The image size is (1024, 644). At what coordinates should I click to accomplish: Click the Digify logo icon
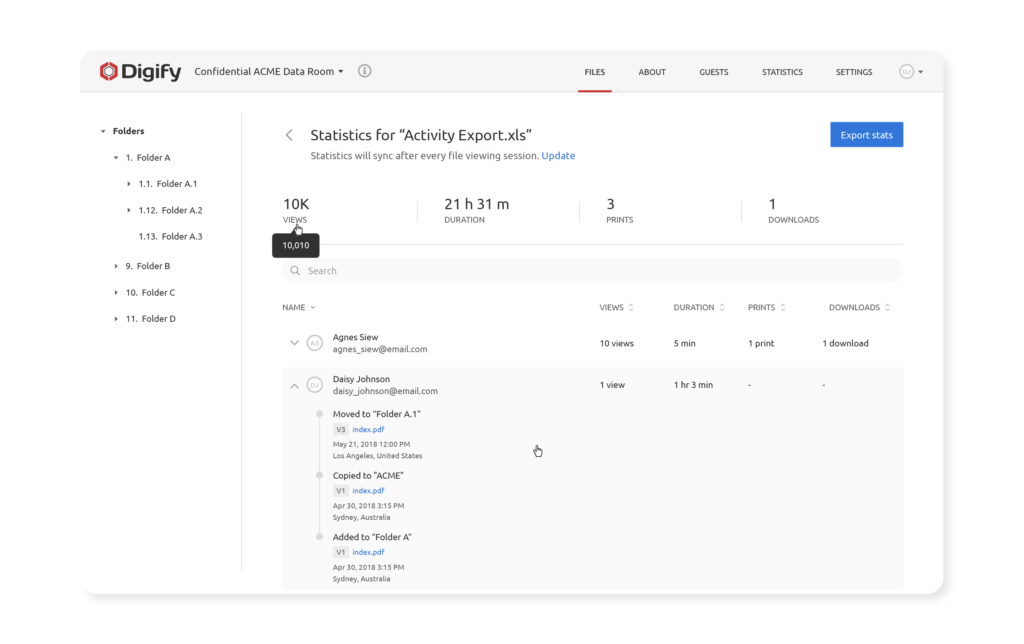109,72
